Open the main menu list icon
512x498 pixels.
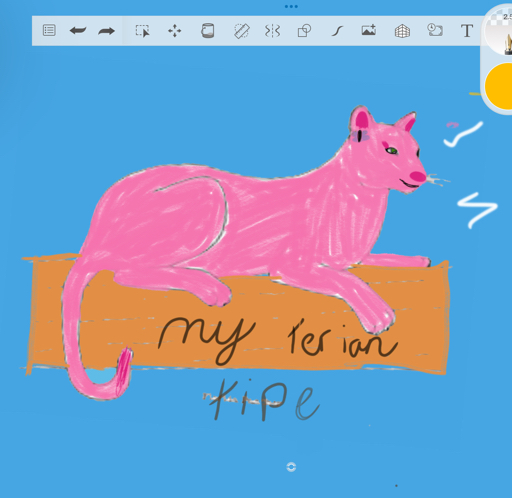(x=49, y=31)
